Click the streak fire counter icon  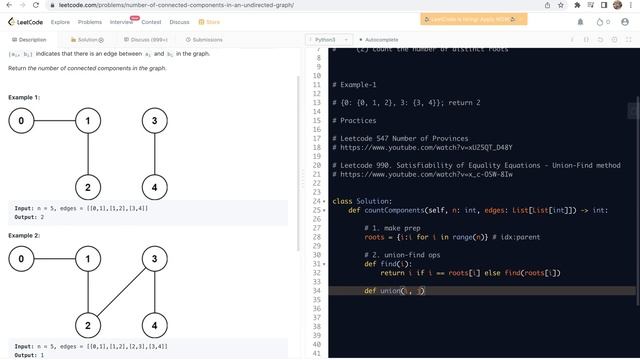coord(603,22)
